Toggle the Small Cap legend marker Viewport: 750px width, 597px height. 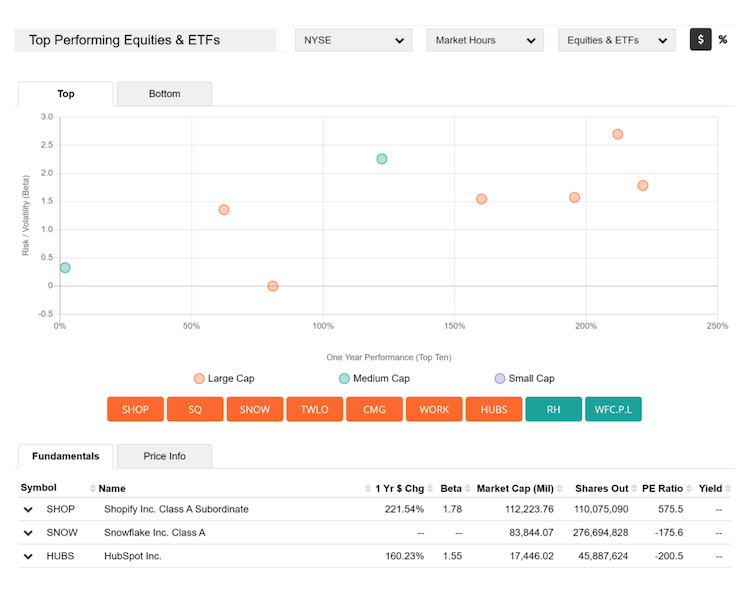click(x=500, y=378)
